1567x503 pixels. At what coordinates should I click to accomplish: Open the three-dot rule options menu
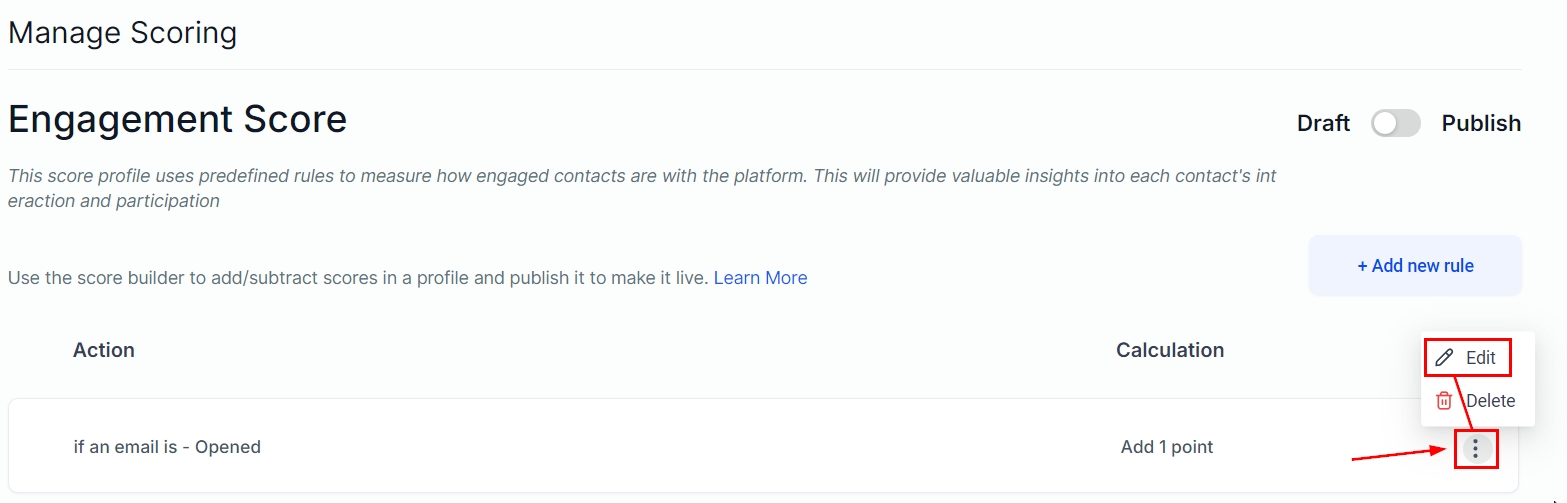[1476, 448]
